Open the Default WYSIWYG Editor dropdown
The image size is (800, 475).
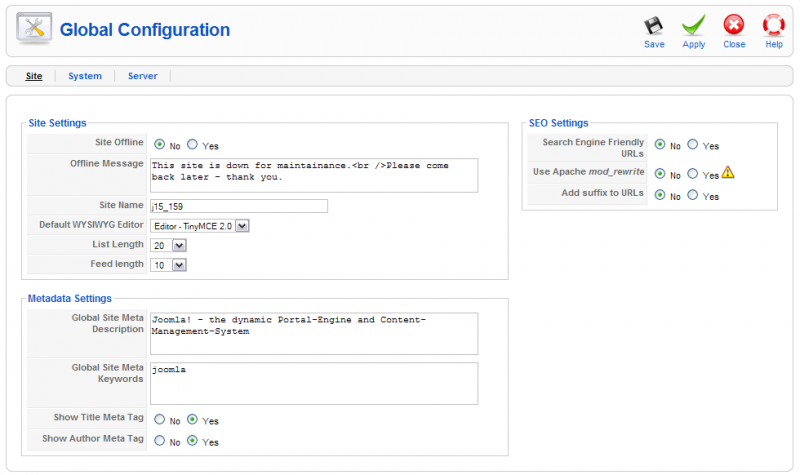pos(199,226)
